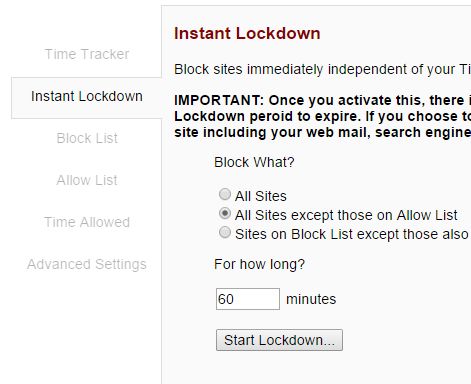Click the Sites on Block List label text

click(x=353, y=234)
